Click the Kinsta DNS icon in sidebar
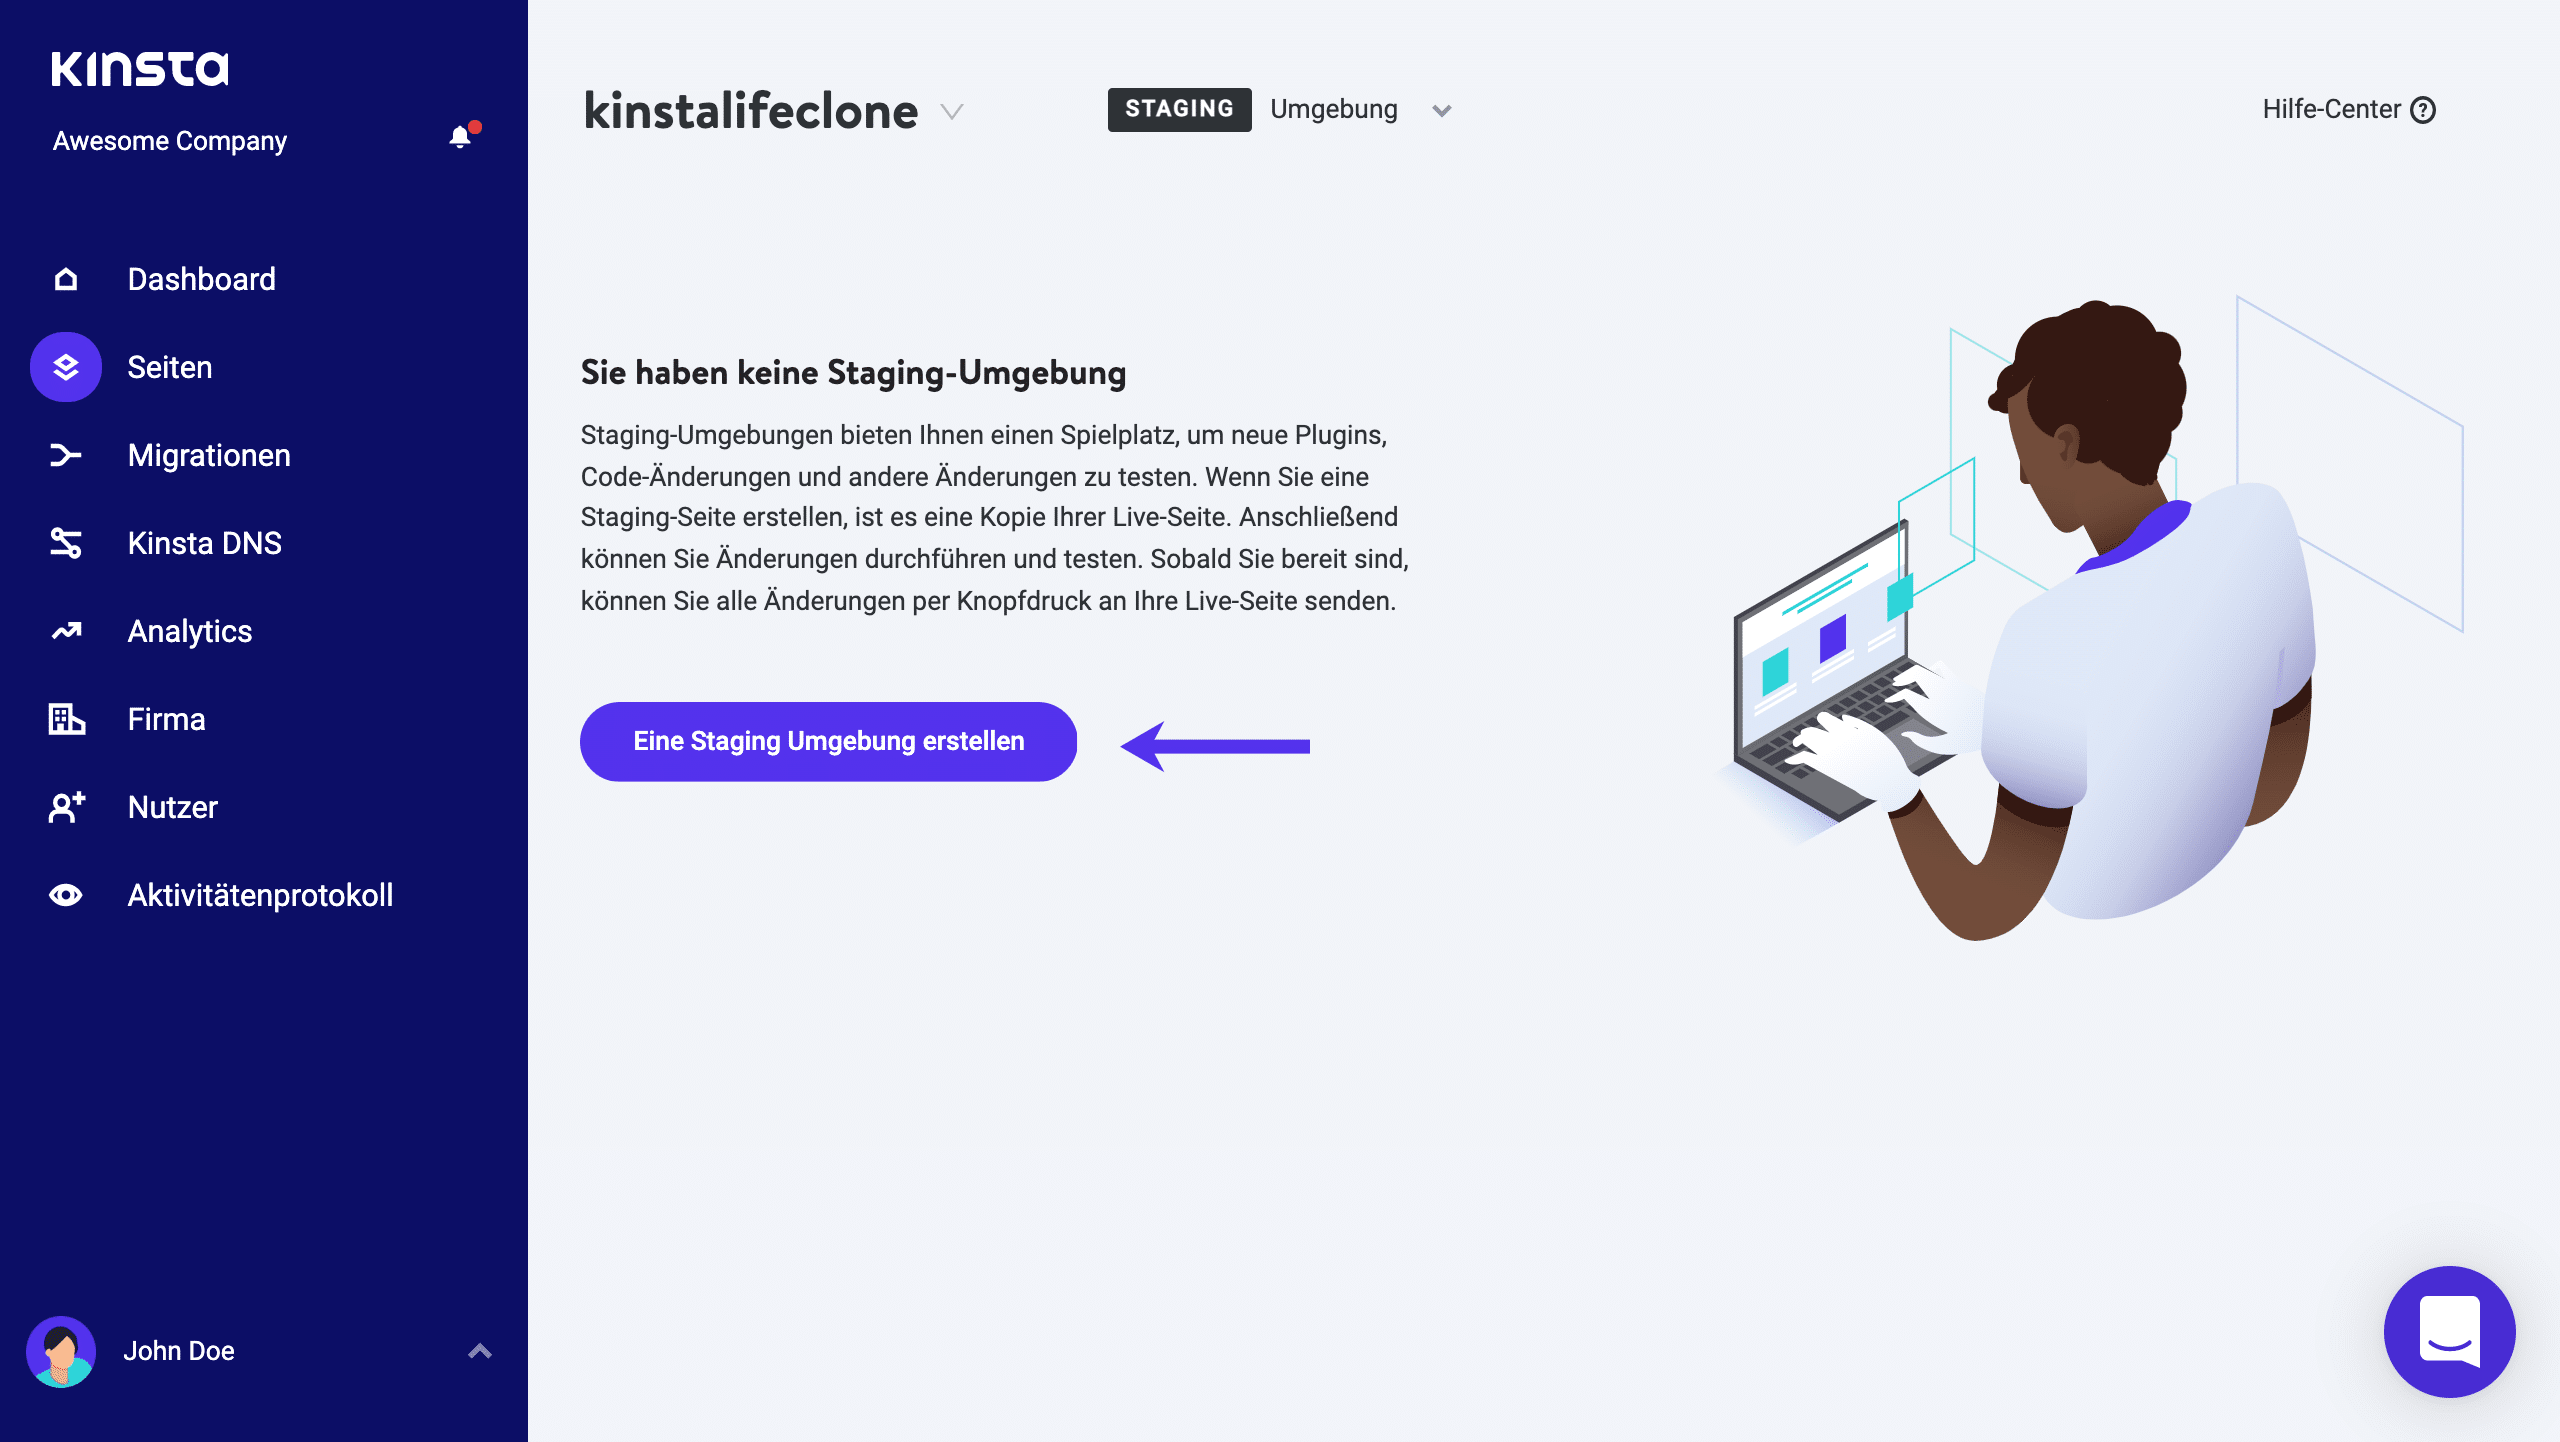 coord(63,542)
